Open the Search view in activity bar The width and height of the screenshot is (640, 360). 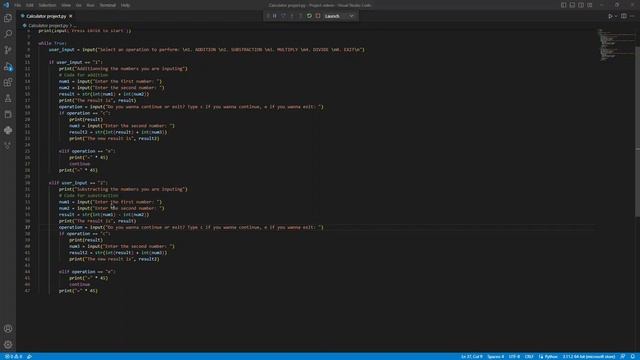click(x=8, y=34)
